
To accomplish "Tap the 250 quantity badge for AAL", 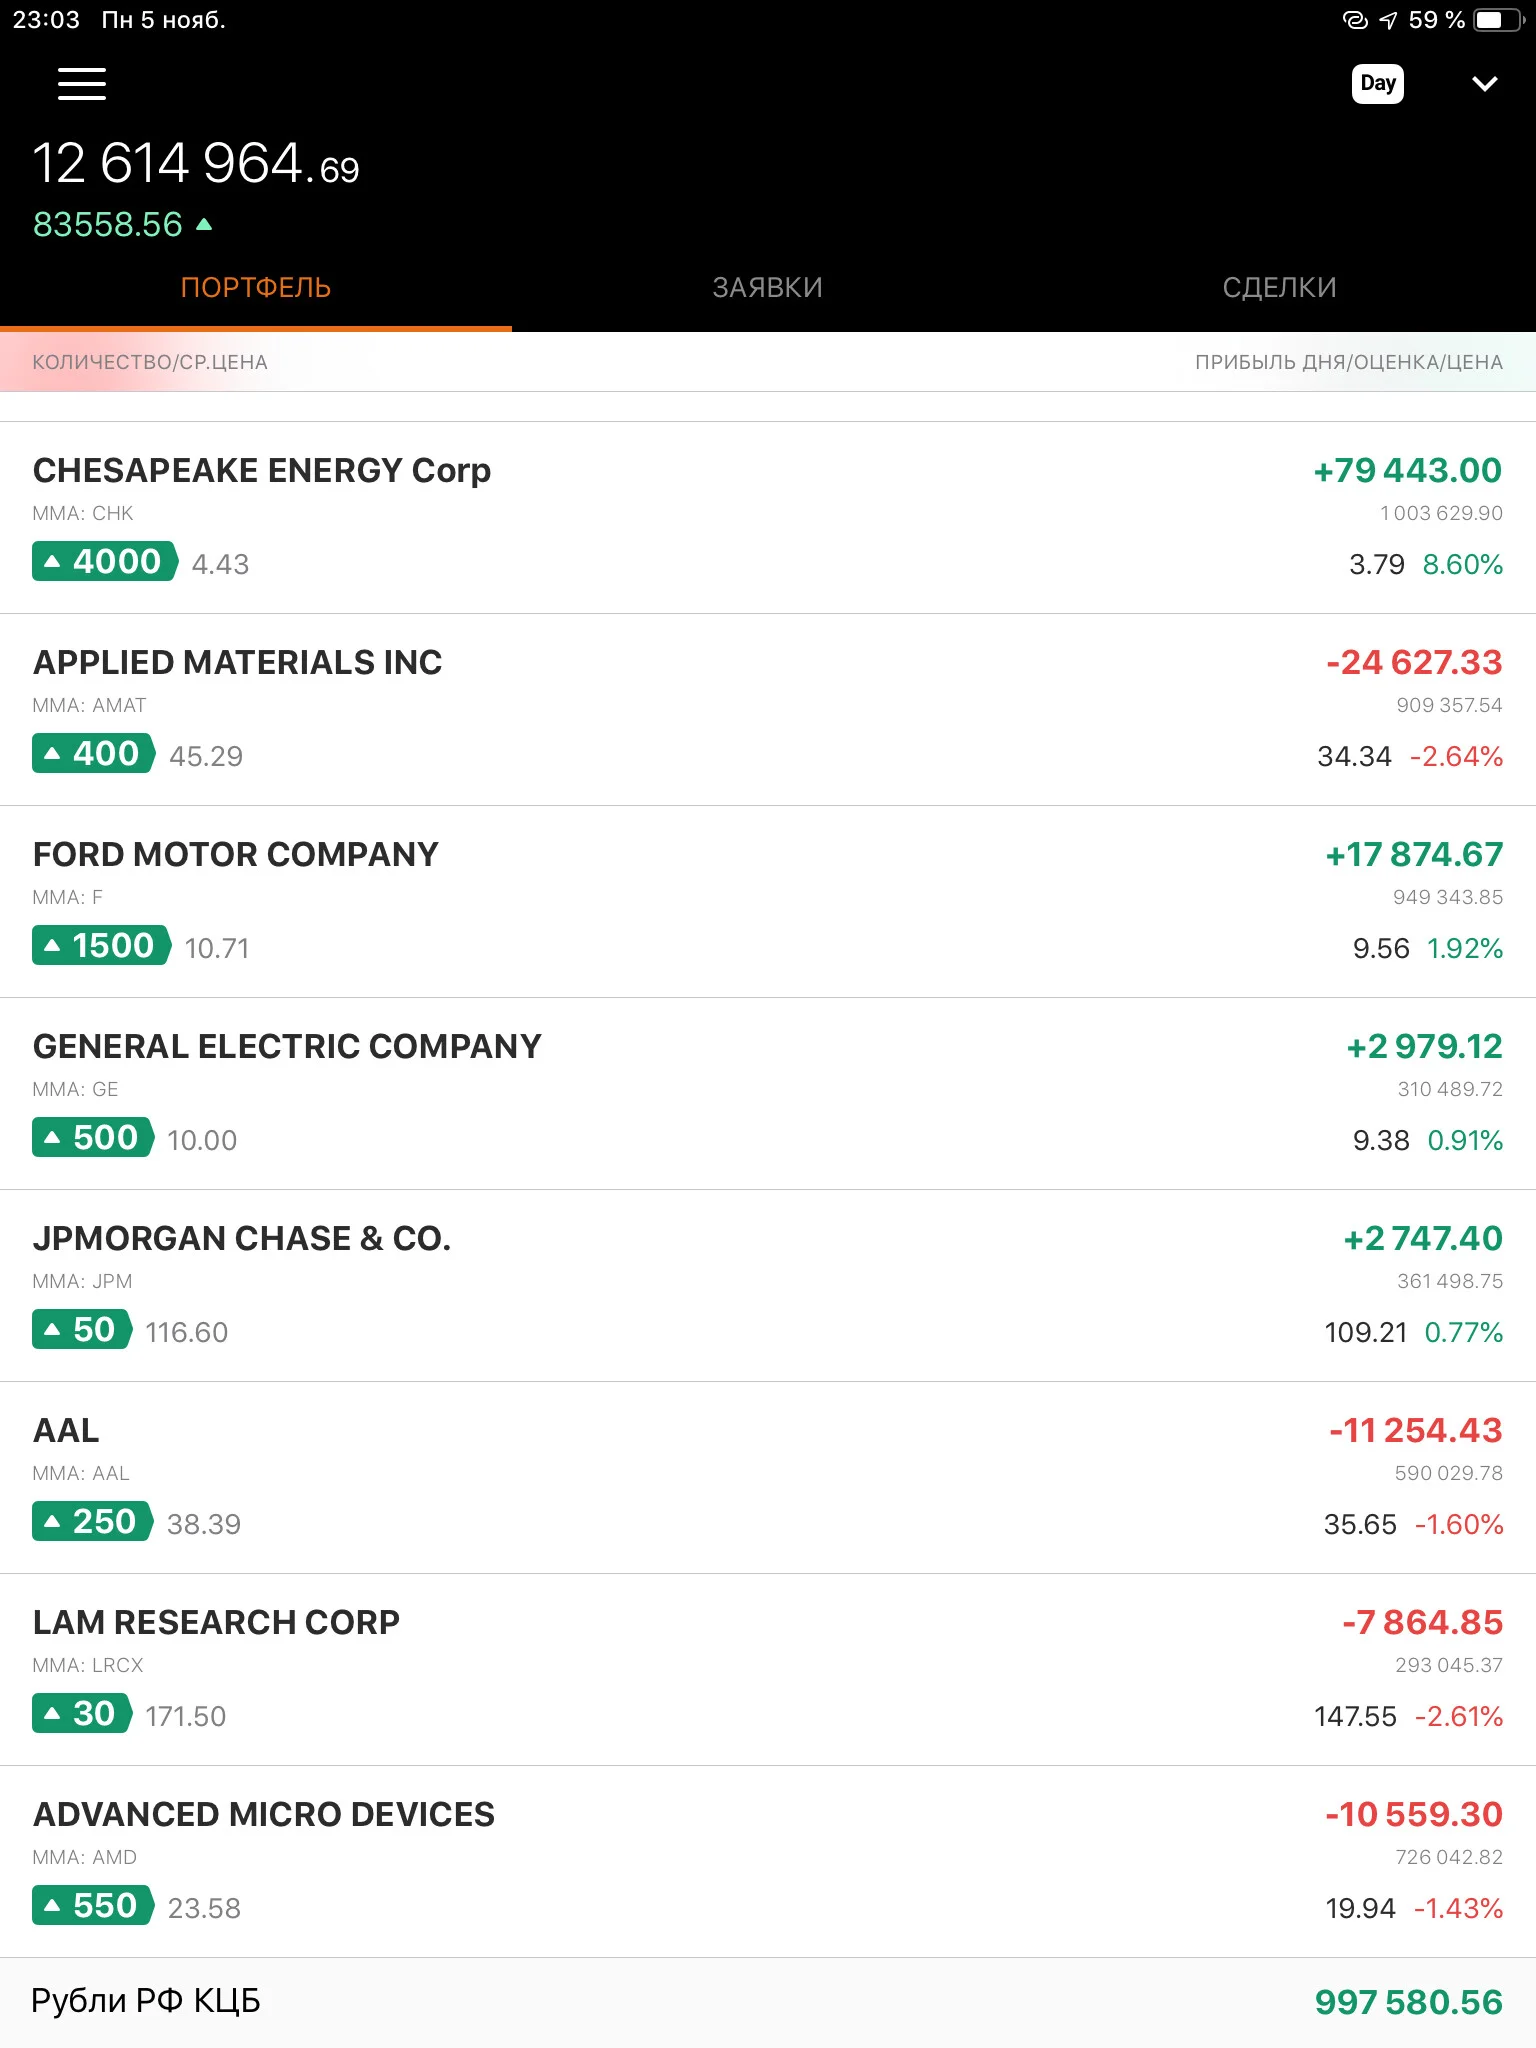I will click(93, 1521).
